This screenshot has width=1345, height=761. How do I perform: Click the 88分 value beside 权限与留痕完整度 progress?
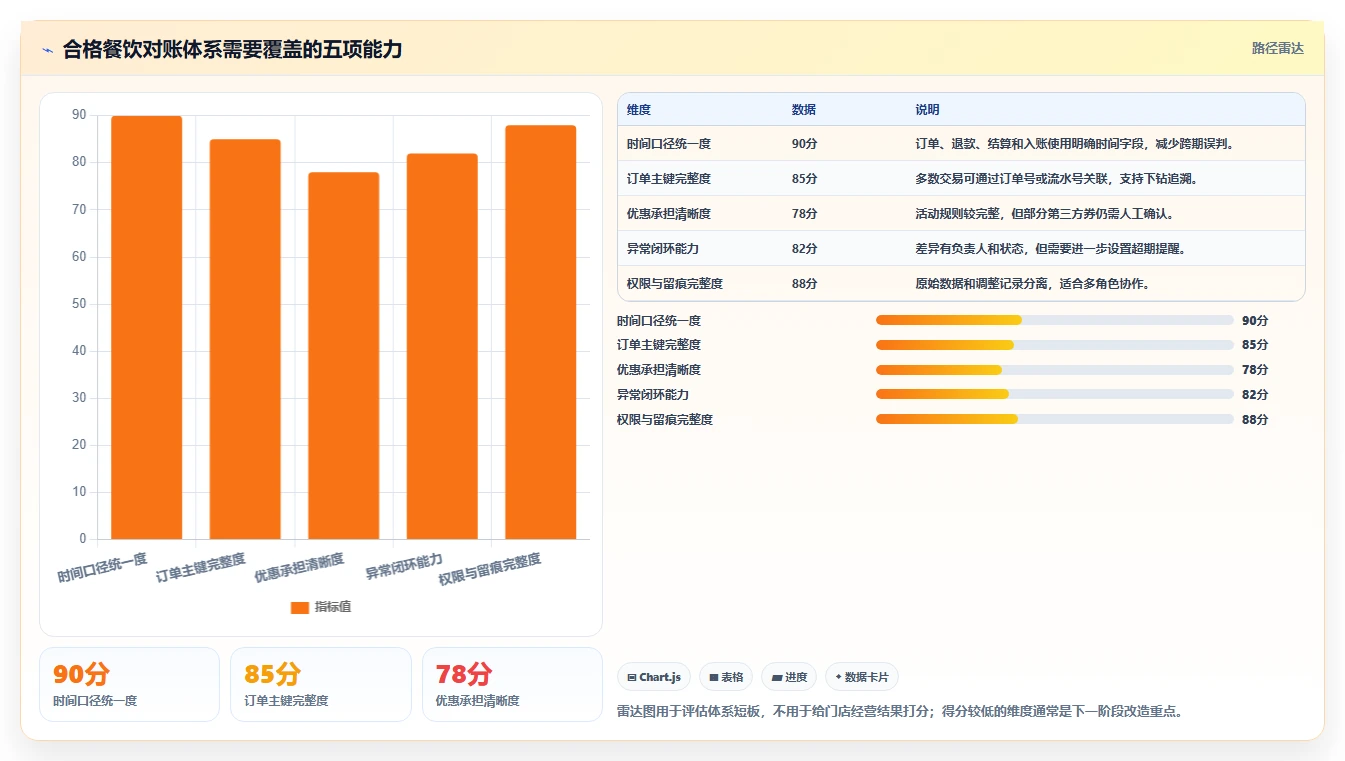coord(1255,420)
